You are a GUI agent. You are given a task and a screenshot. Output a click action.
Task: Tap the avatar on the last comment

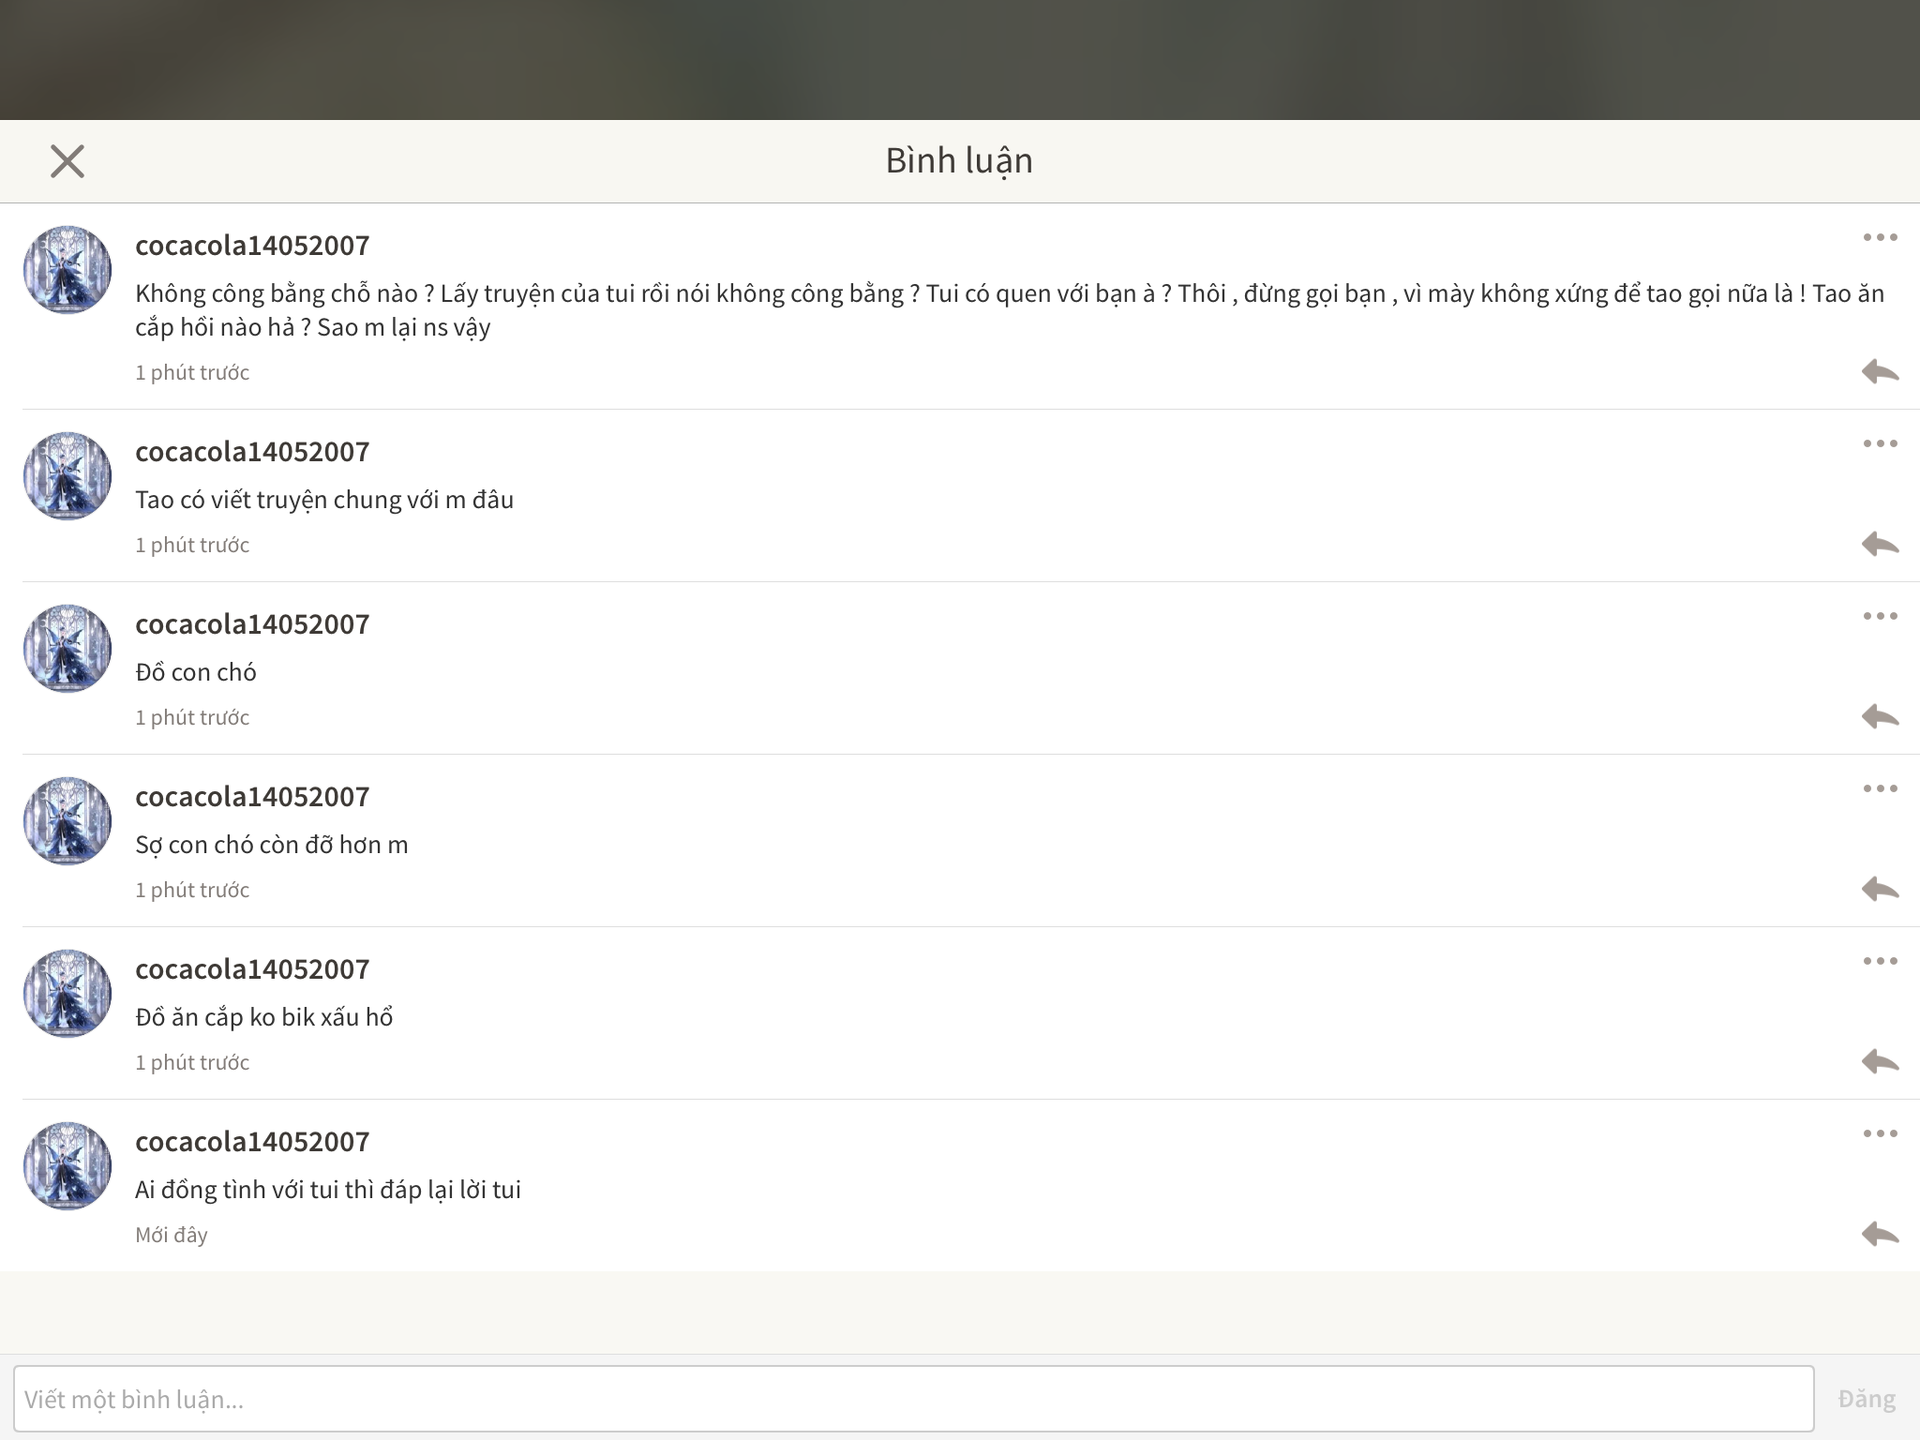click(67, 1166)
